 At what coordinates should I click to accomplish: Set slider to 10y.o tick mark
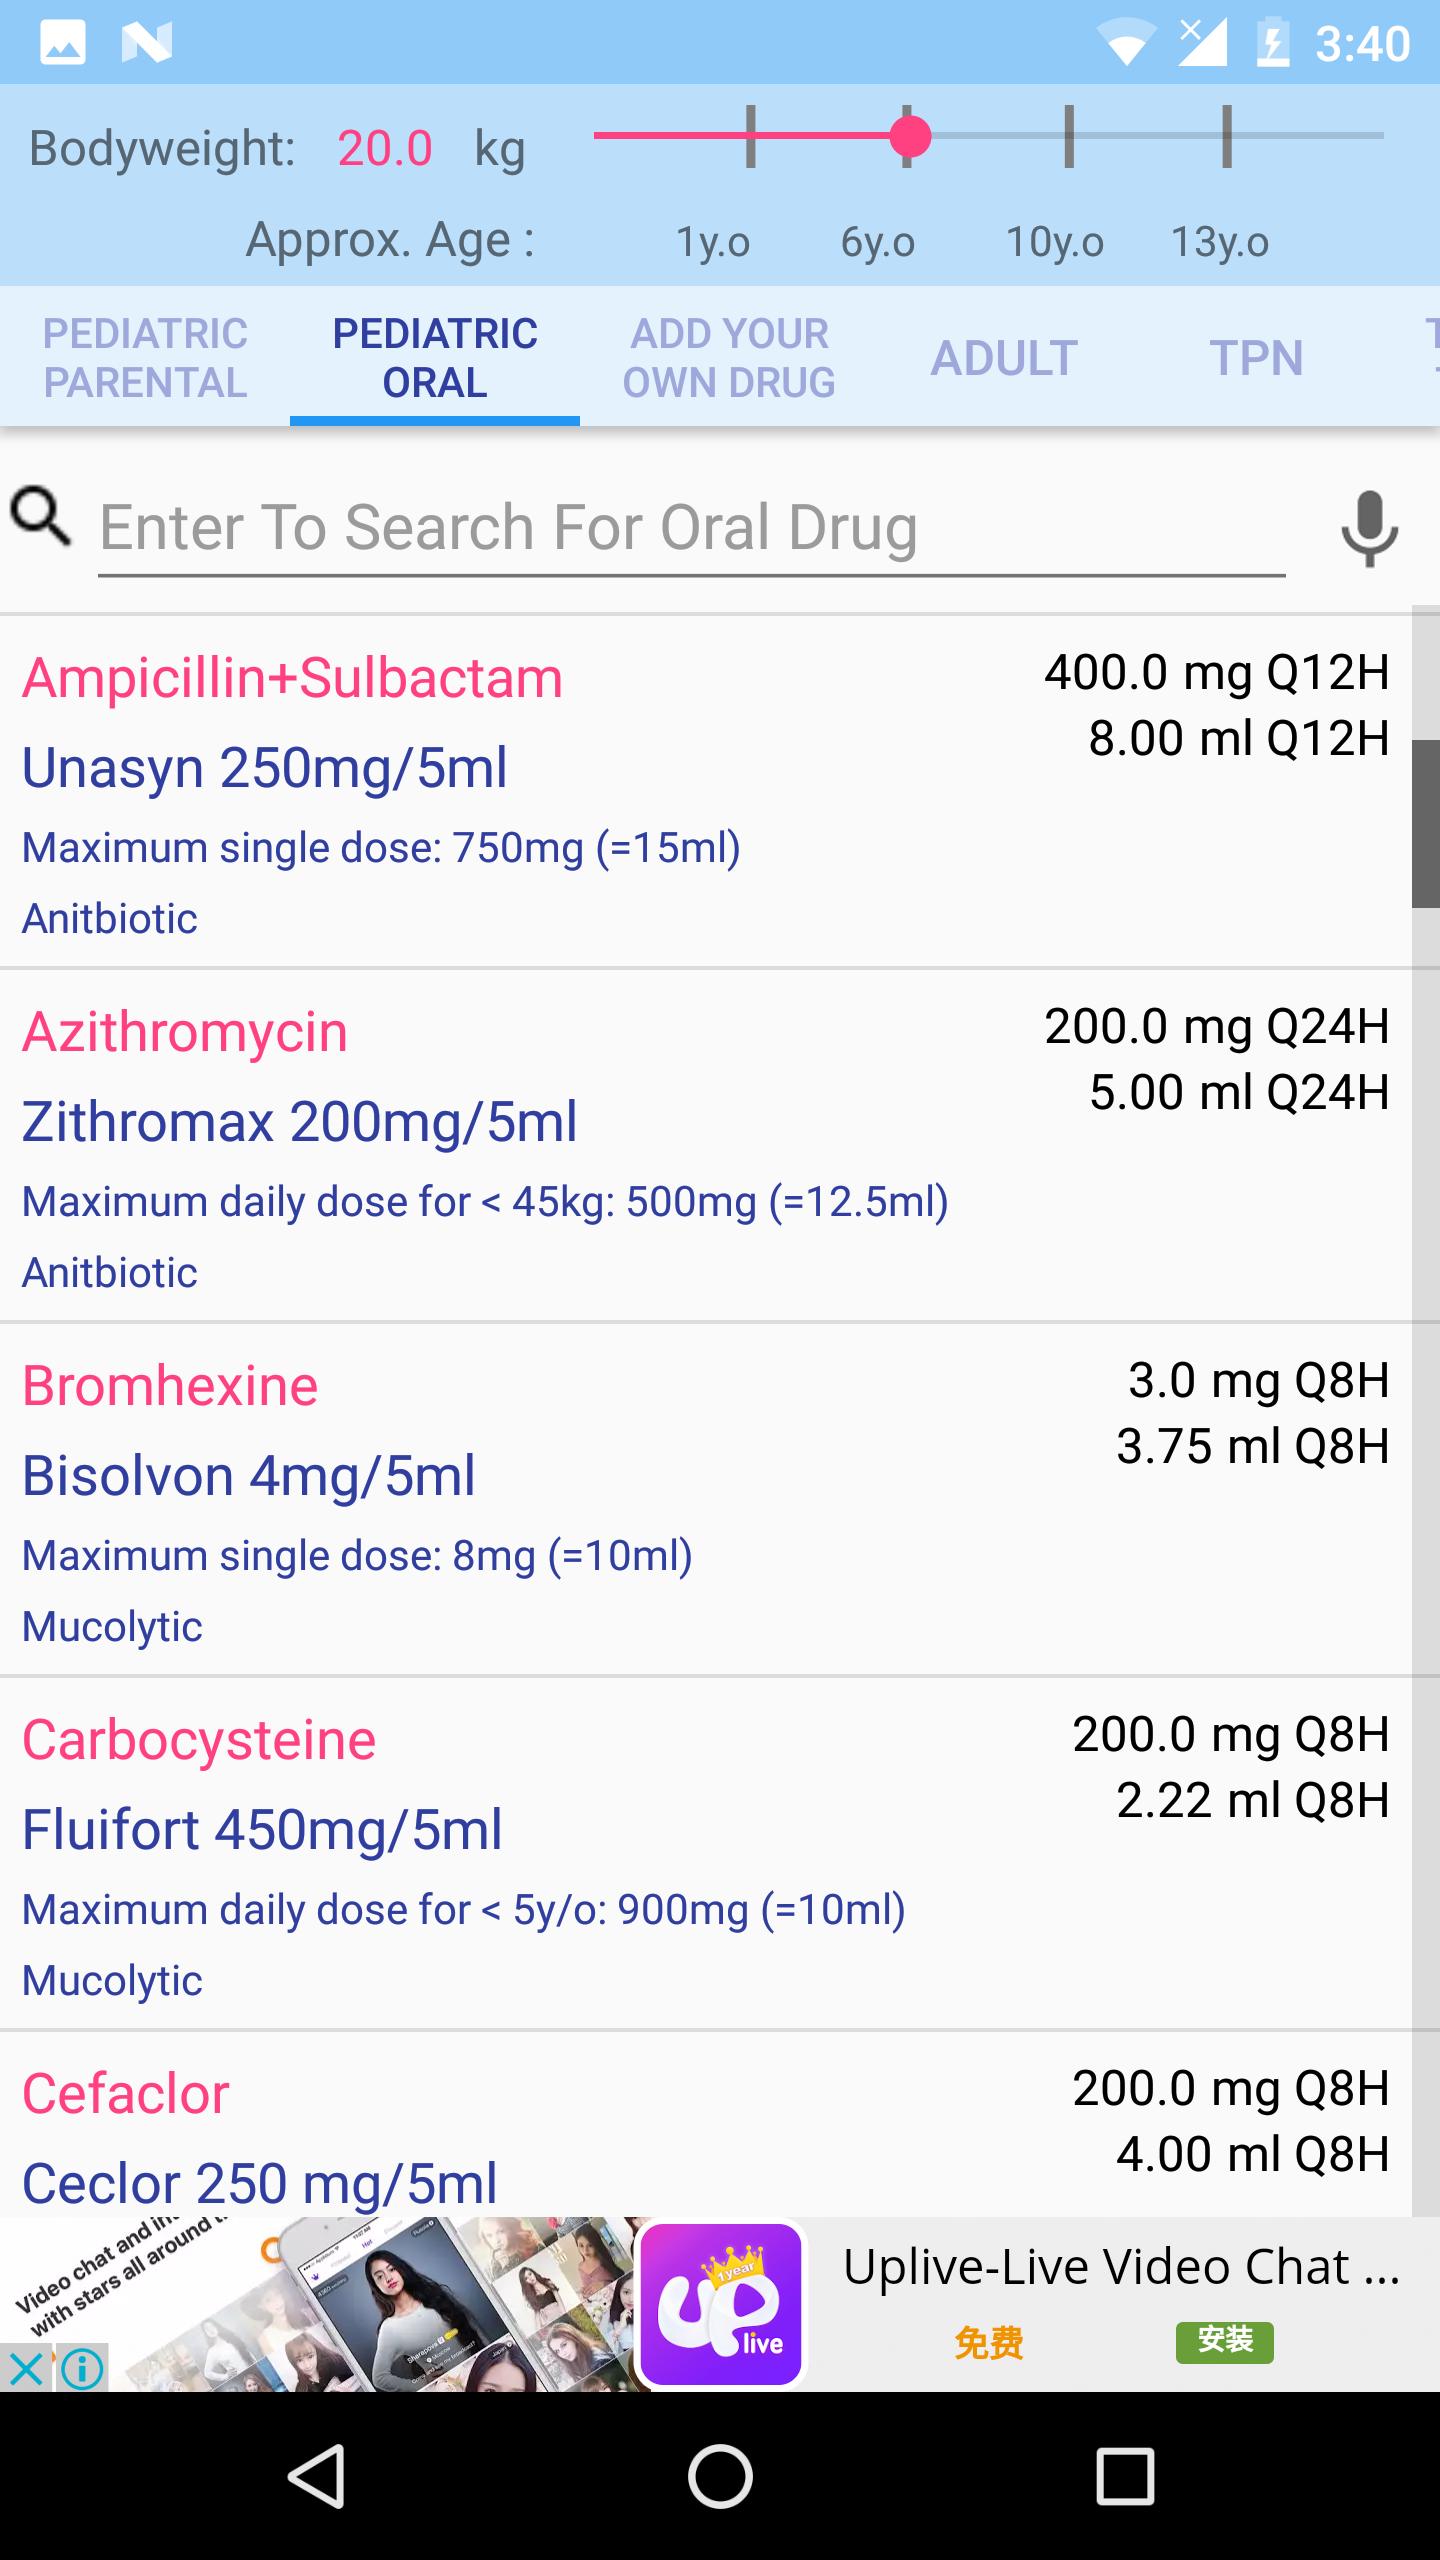tap(1069, 136)
